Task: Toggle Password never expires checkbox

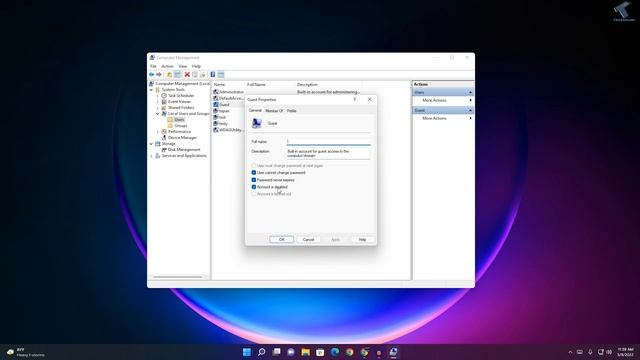Action: point(254,180)
